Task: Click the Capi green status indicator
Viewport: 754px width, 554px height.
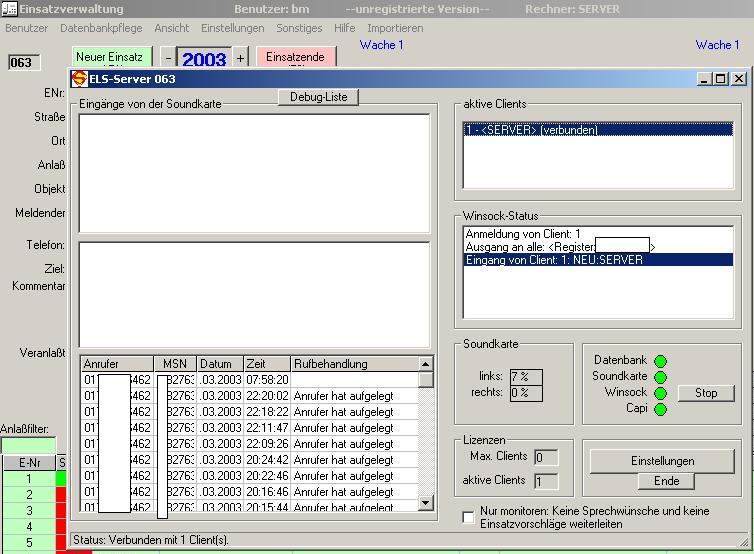Action: 660,409
